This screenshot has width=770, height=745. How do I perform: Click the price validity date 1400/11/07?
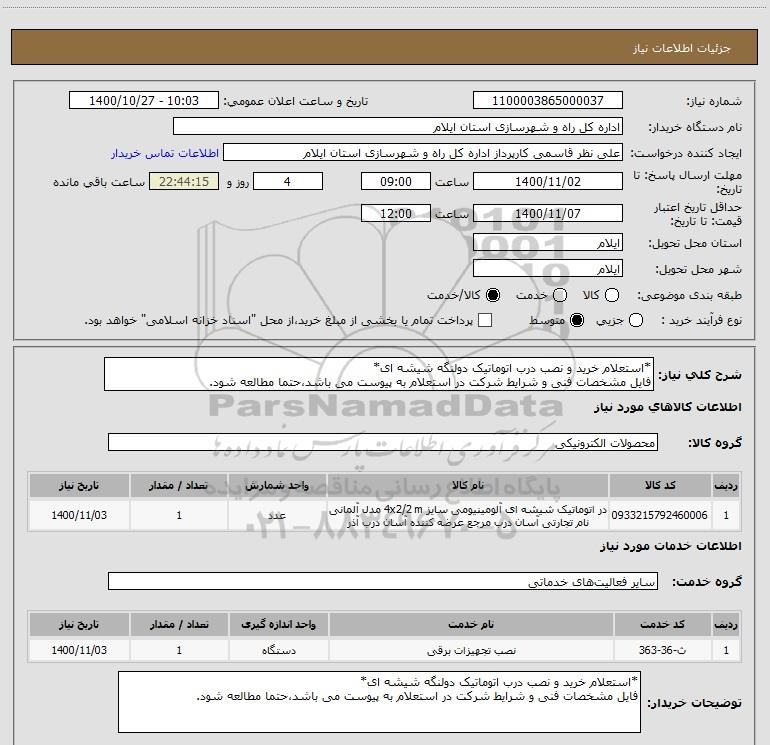(548, 213)
